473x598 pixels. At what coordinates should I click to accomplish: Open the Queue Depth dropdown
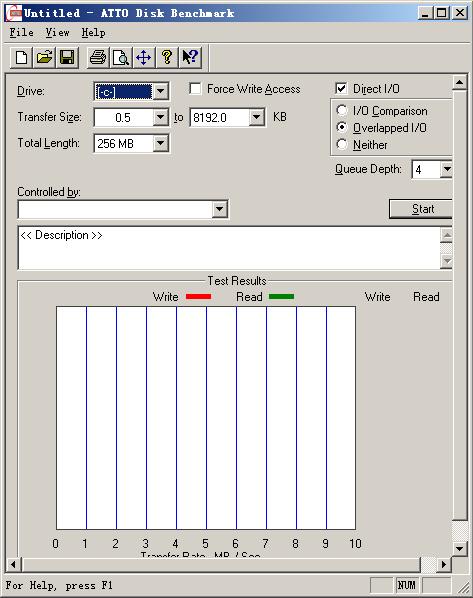446,169
